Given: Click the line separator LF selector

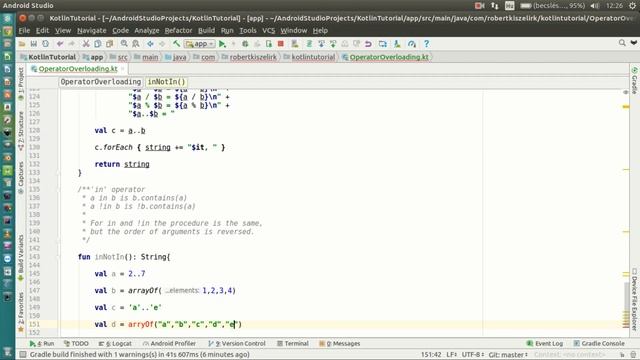Looking at the screenshot, I should 451,355.
